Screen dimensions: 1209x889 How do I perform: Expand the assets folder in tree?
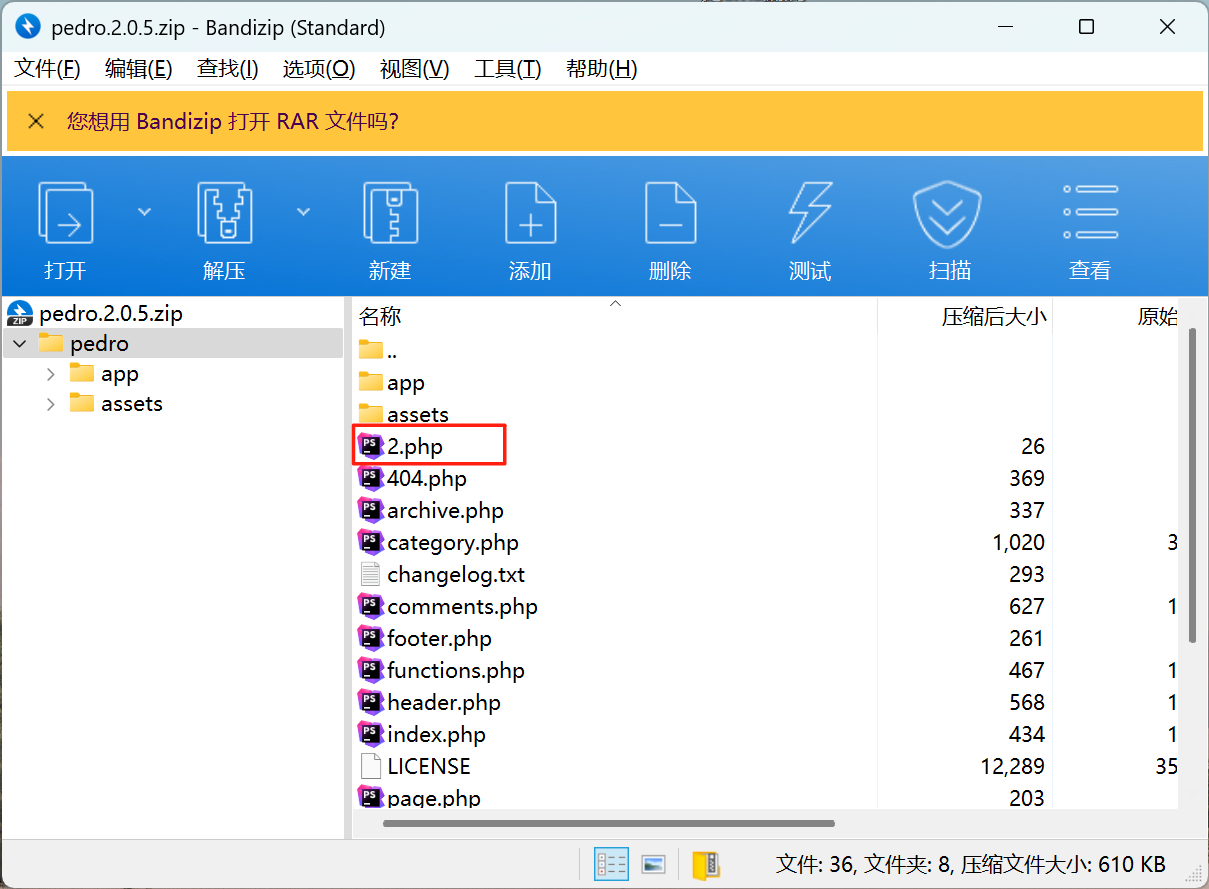(x=51, y=404)
